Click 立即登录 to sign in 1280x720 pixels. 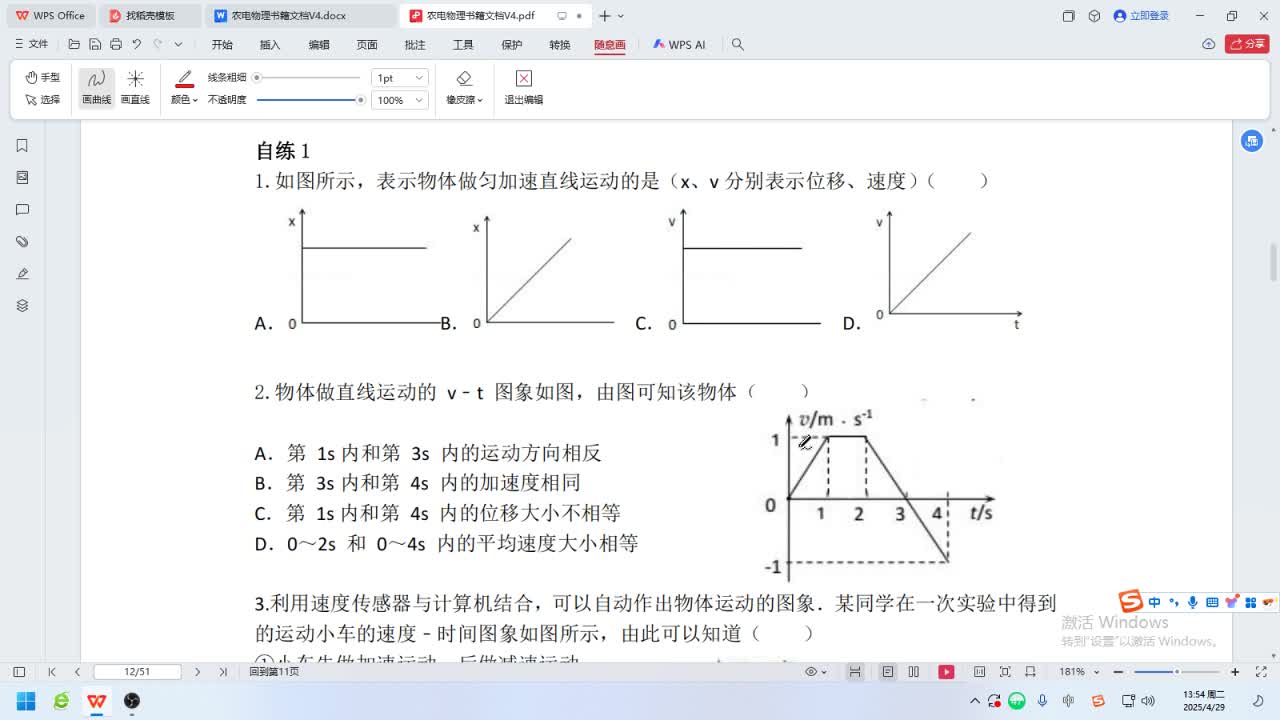(x=1141, y=16)
